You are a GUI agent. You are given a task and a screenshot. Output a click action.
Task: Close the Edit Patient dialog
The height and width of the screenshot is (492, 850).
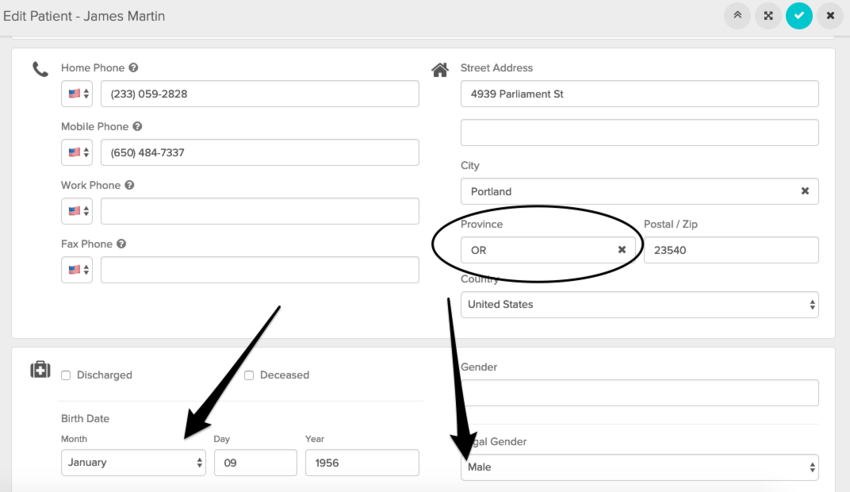click(830, 16)
